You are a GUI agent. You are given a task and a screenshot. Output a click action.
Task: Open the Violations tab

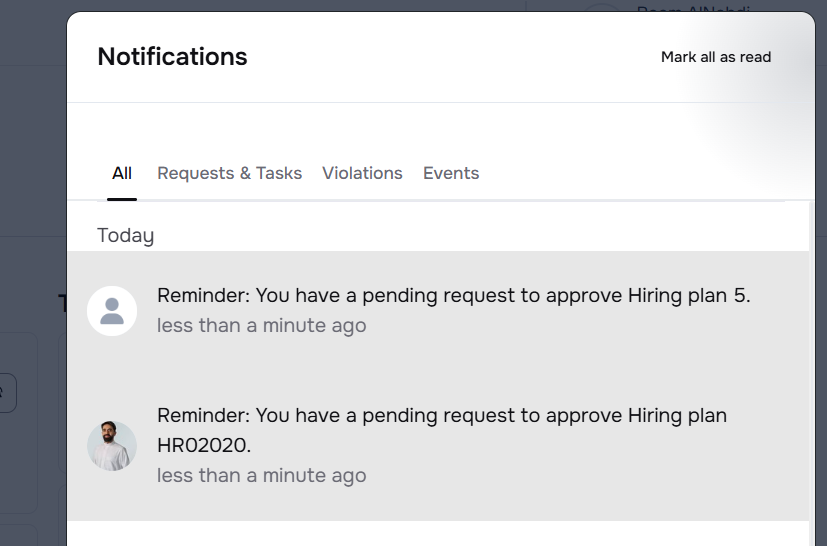pyautogui.click(x=362, y=173)
